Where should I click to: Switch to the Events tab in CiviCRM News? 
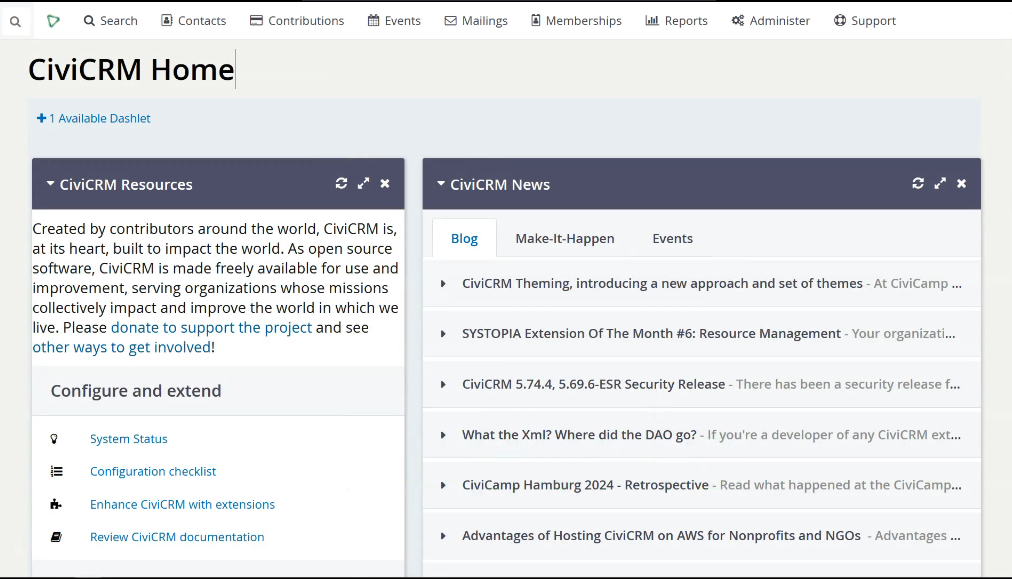click(673, 238)
